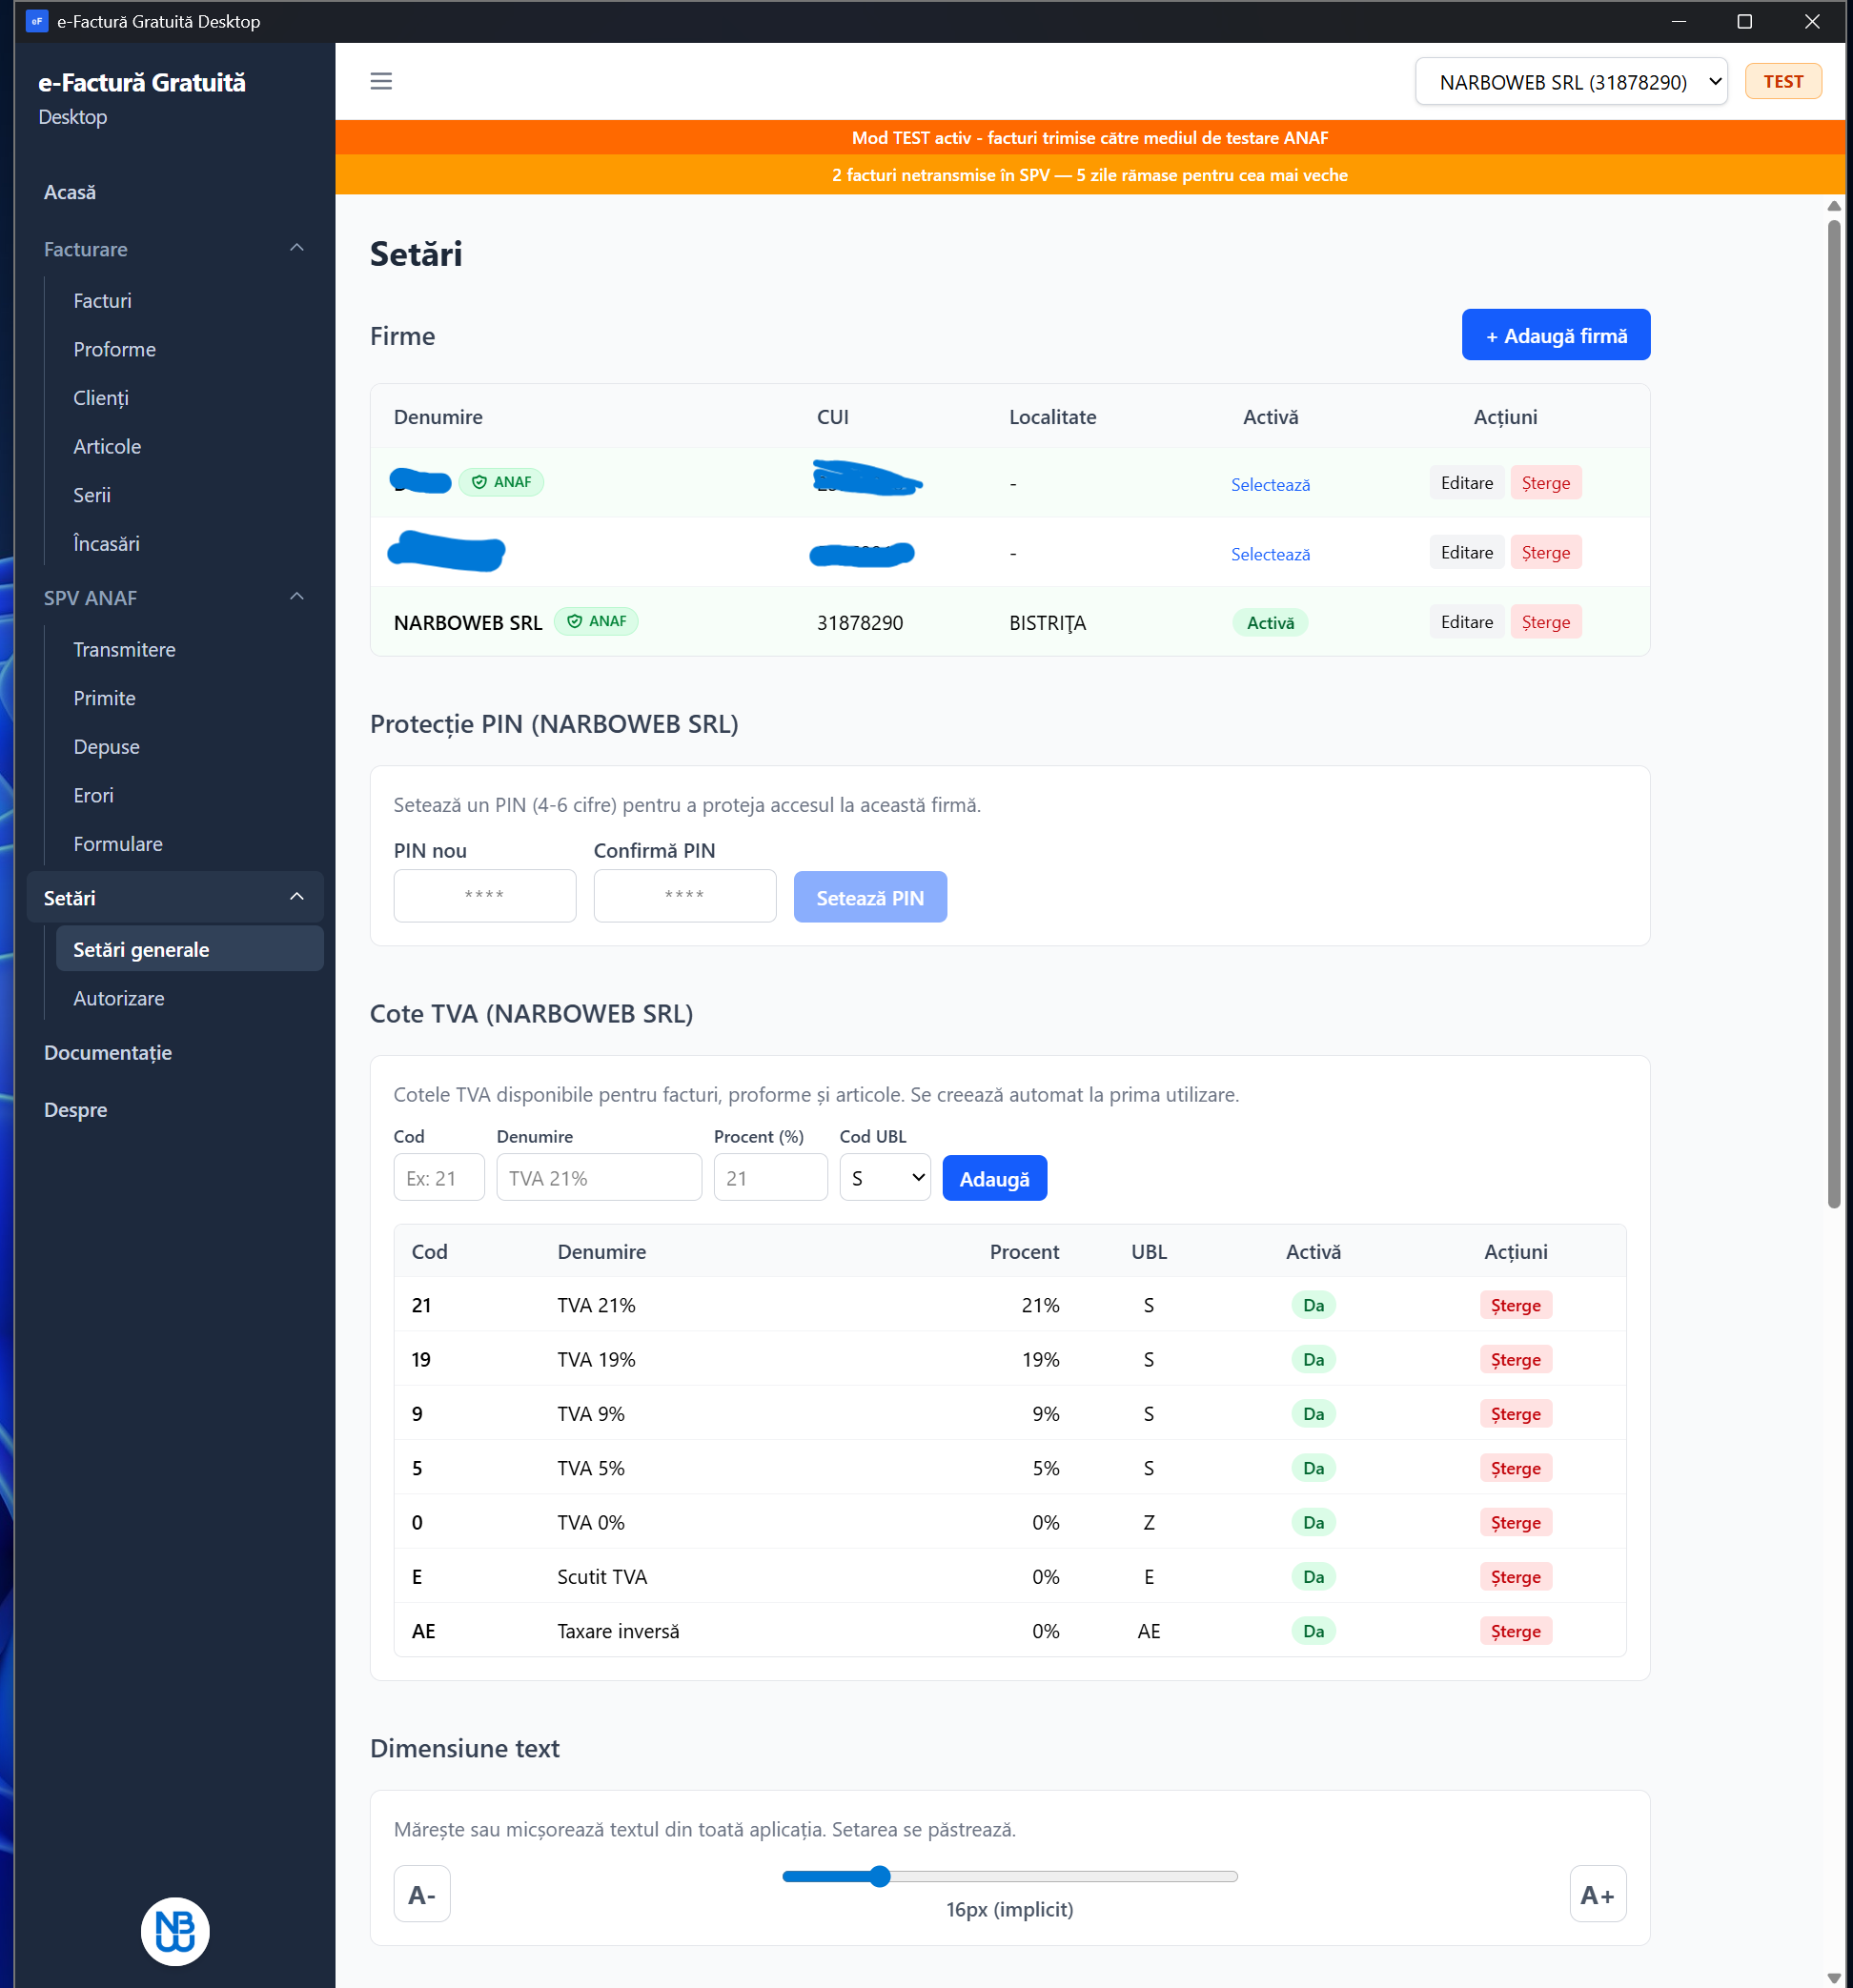
Task: Click the NB logo at the sidebar bottom
Action: click(x=175, y=1931)
